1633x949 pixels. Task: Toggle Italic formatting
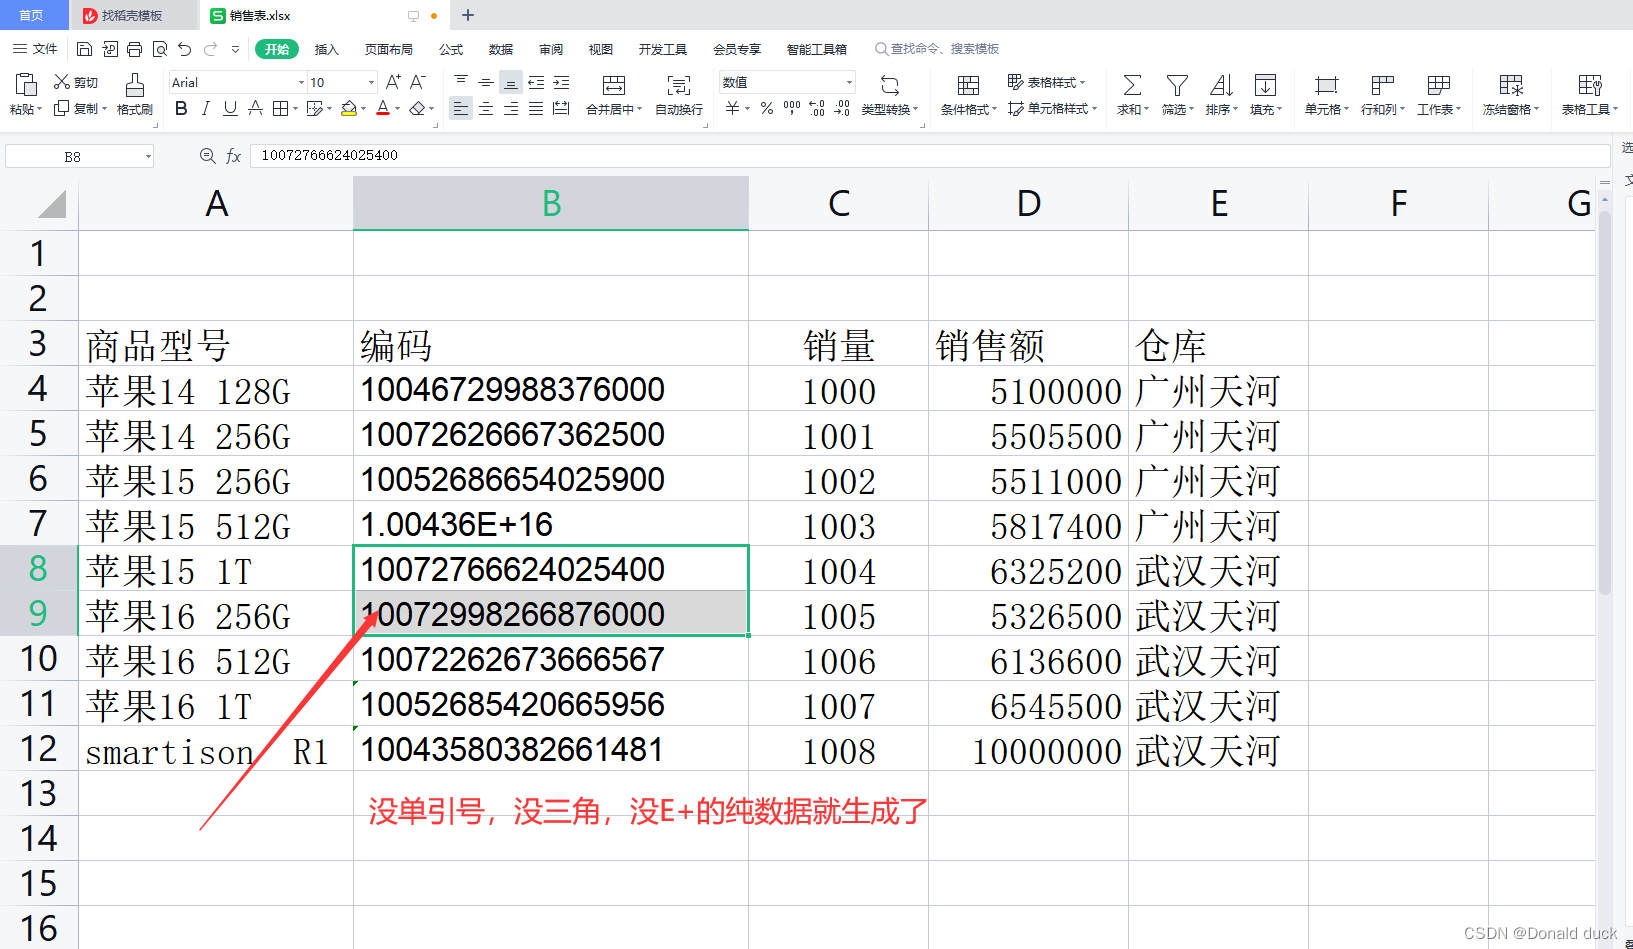pyautogui.click(x=206, y=108)
